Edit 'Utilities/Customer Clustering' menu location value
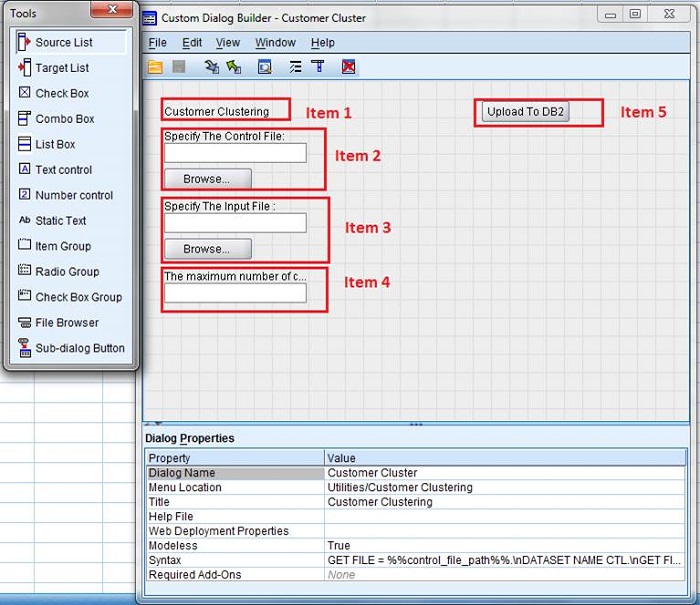This screenshot has width=700, height=605. coord(505,487)
